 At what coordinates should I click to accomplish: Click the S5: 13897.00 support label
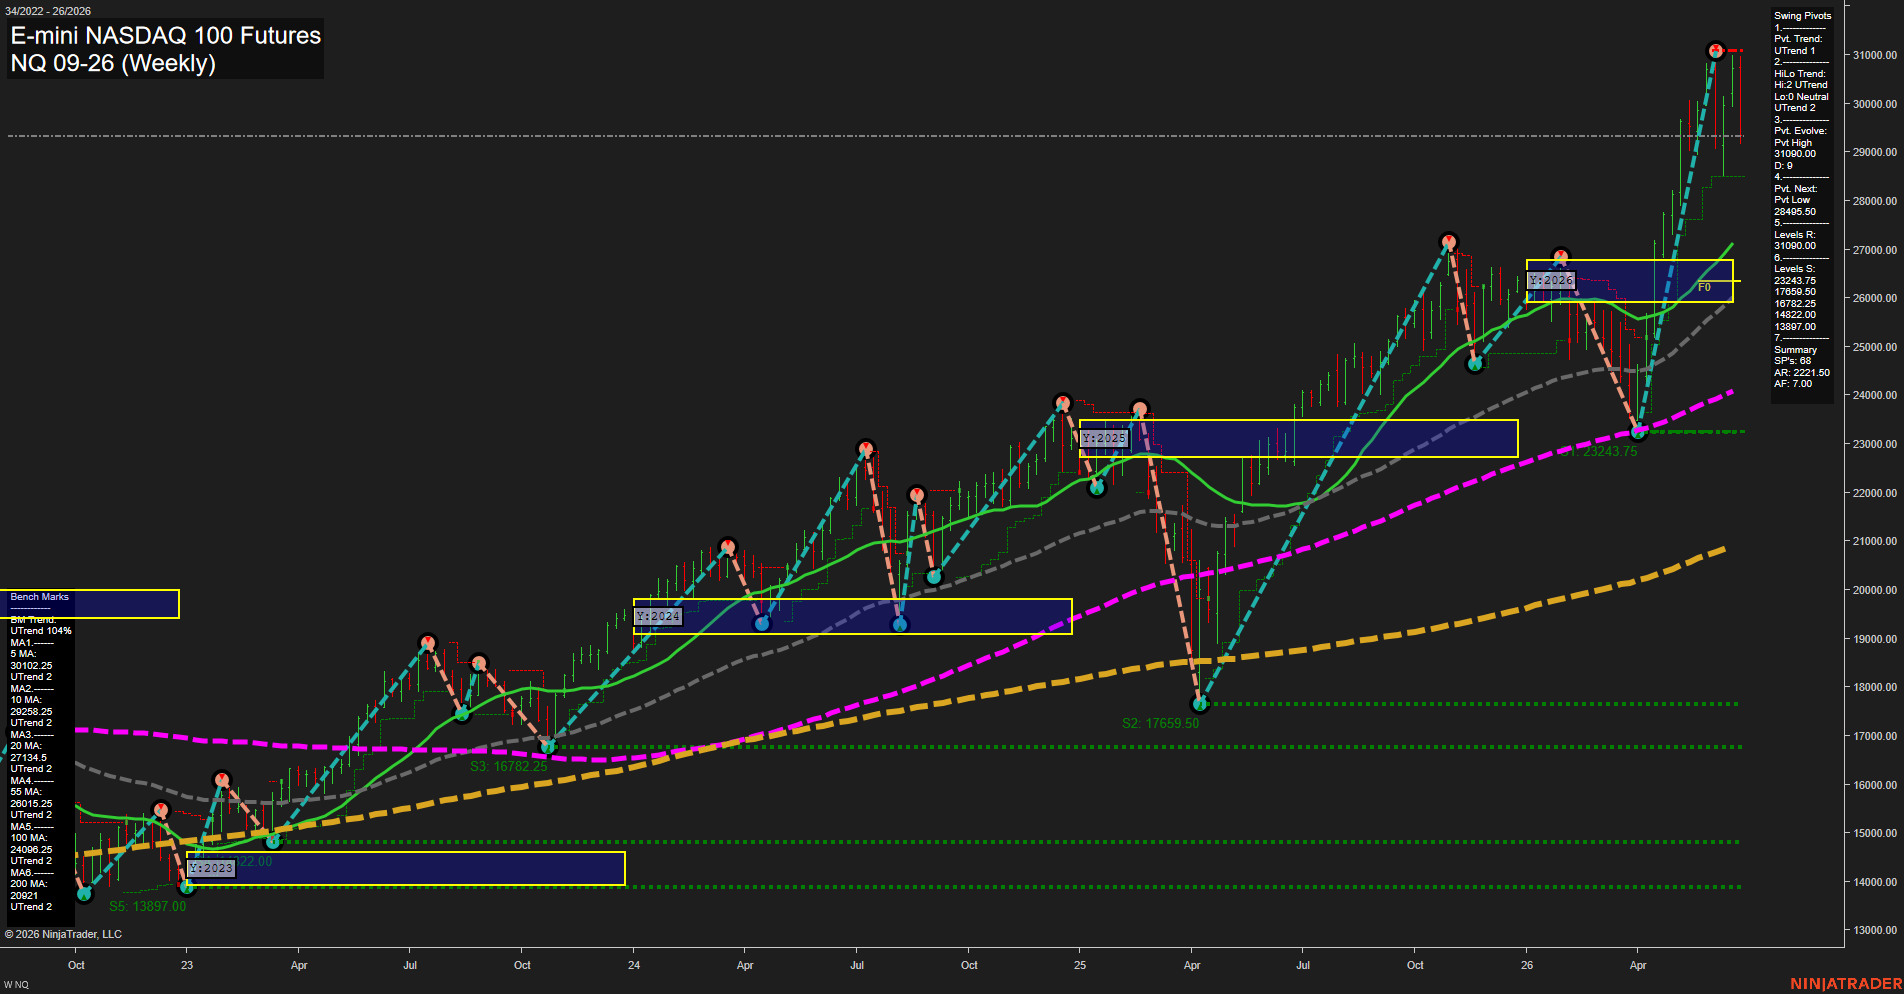pos(147,907)
